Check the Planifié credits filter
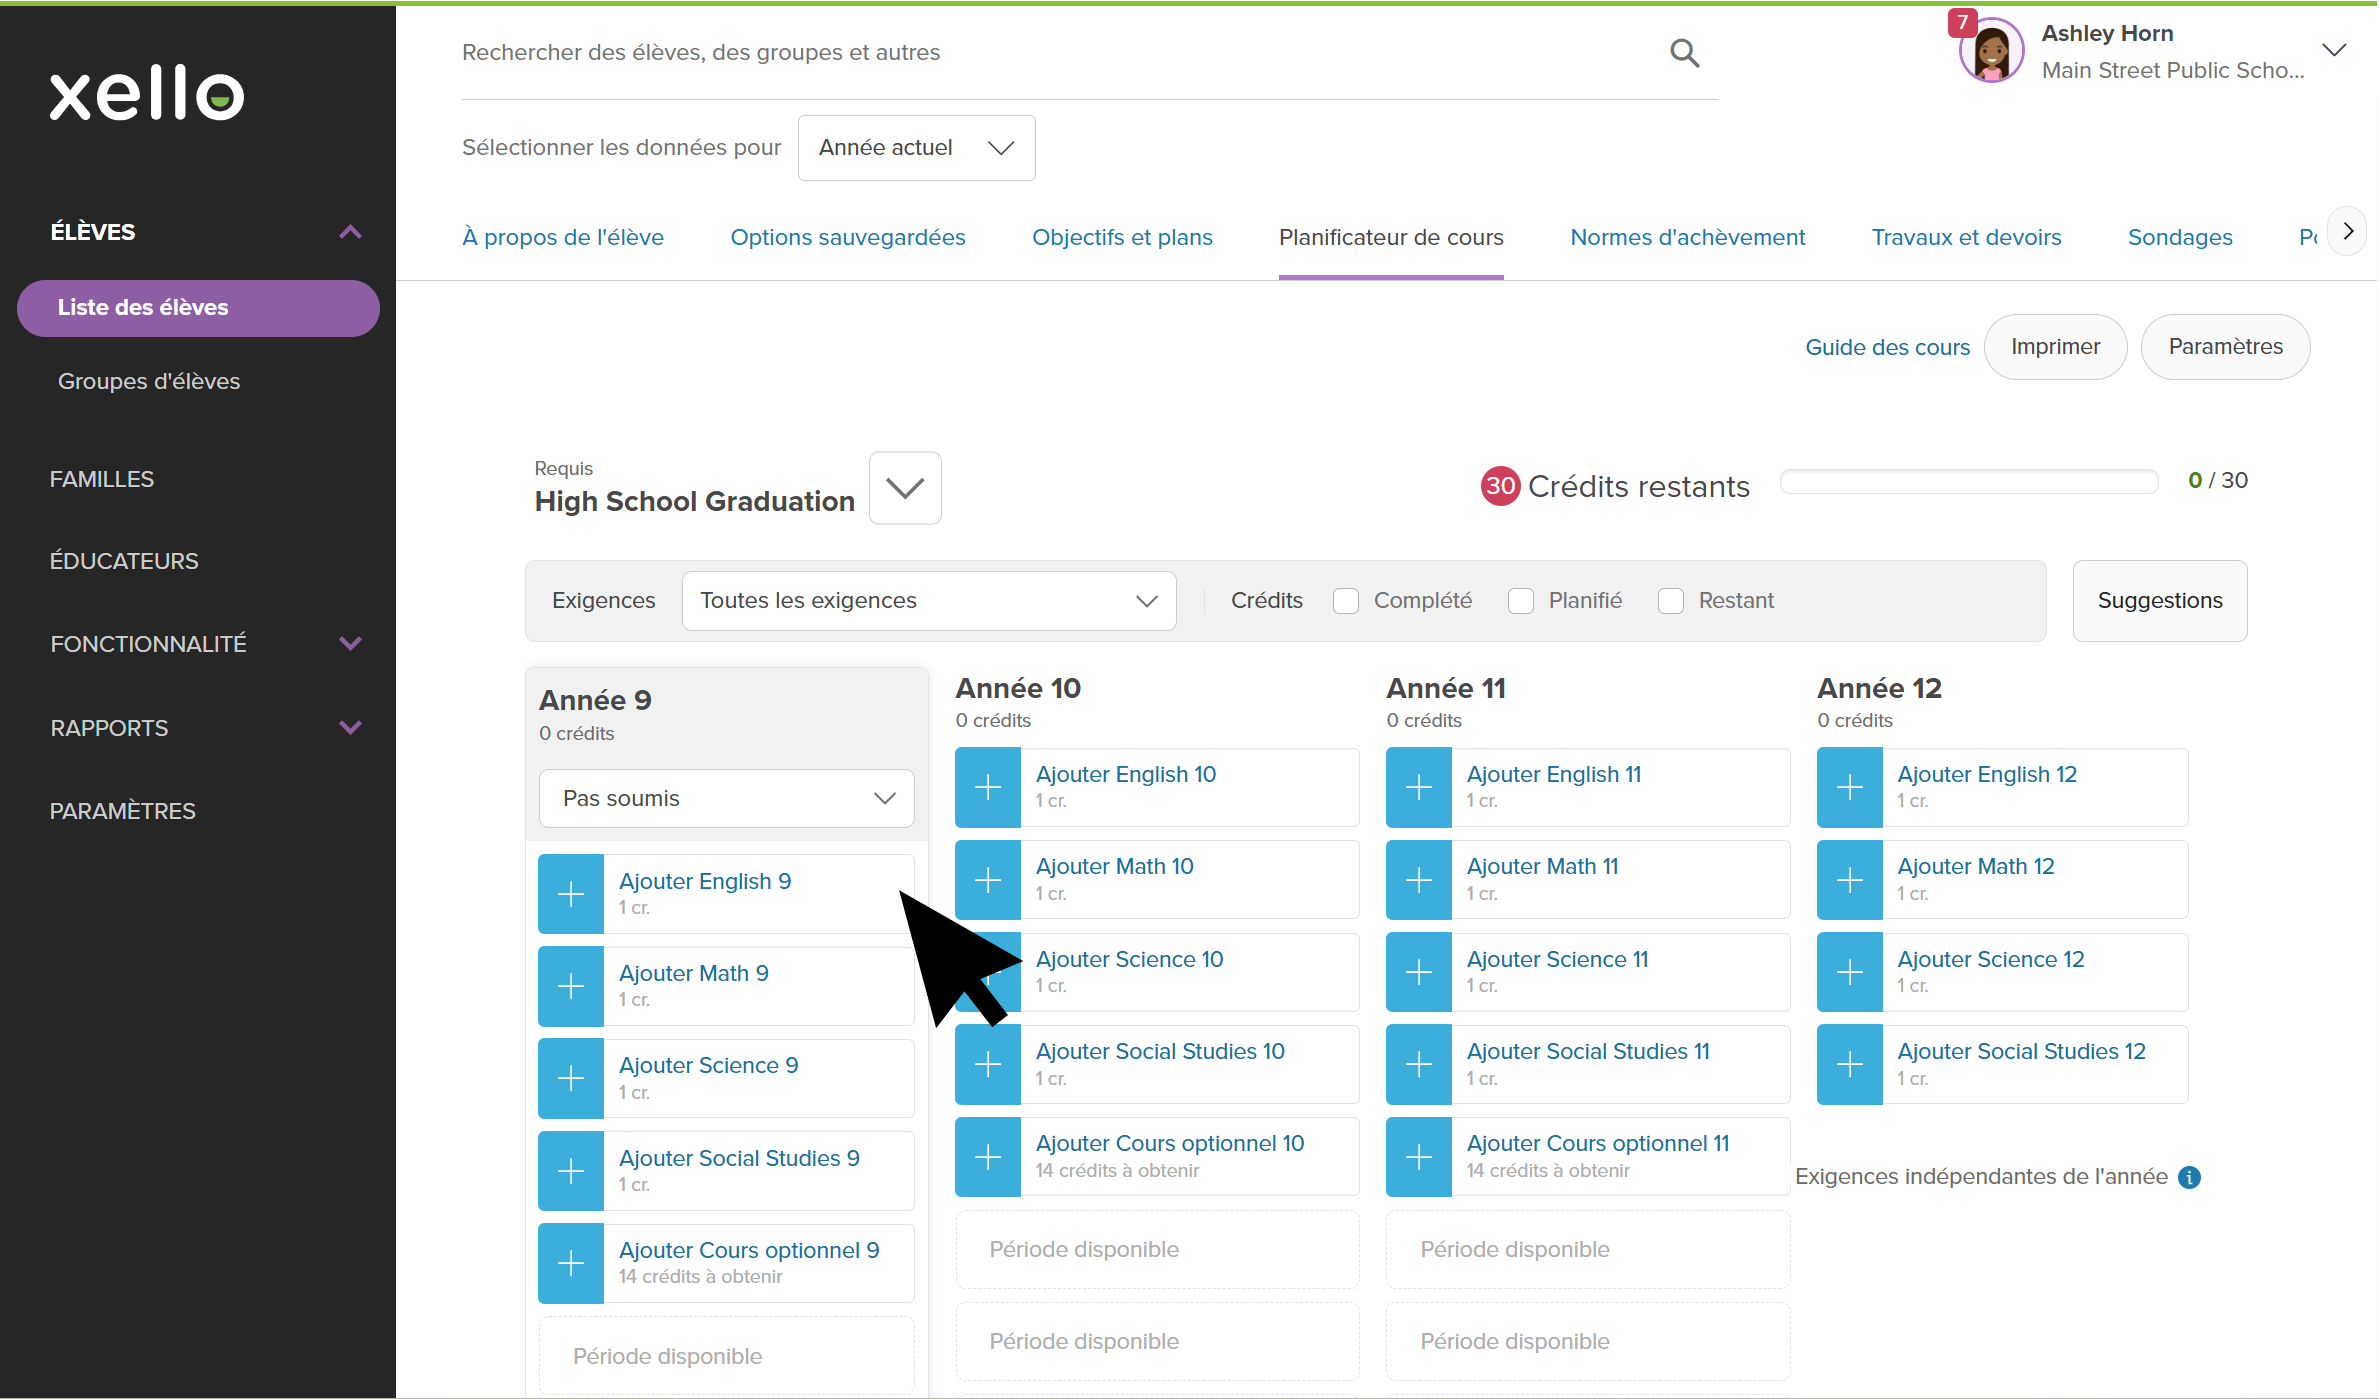Image resolution: width=2379 pixels, height=1399 pixels. coord(1521,601)
